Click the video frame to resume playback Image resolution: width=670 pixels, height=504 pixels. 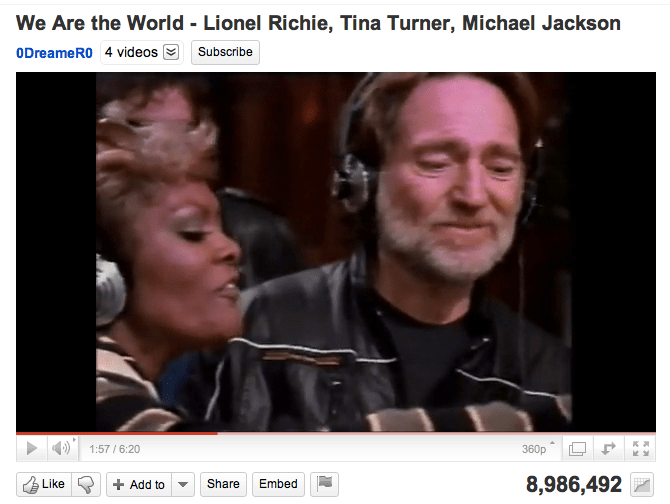(336, 252)
